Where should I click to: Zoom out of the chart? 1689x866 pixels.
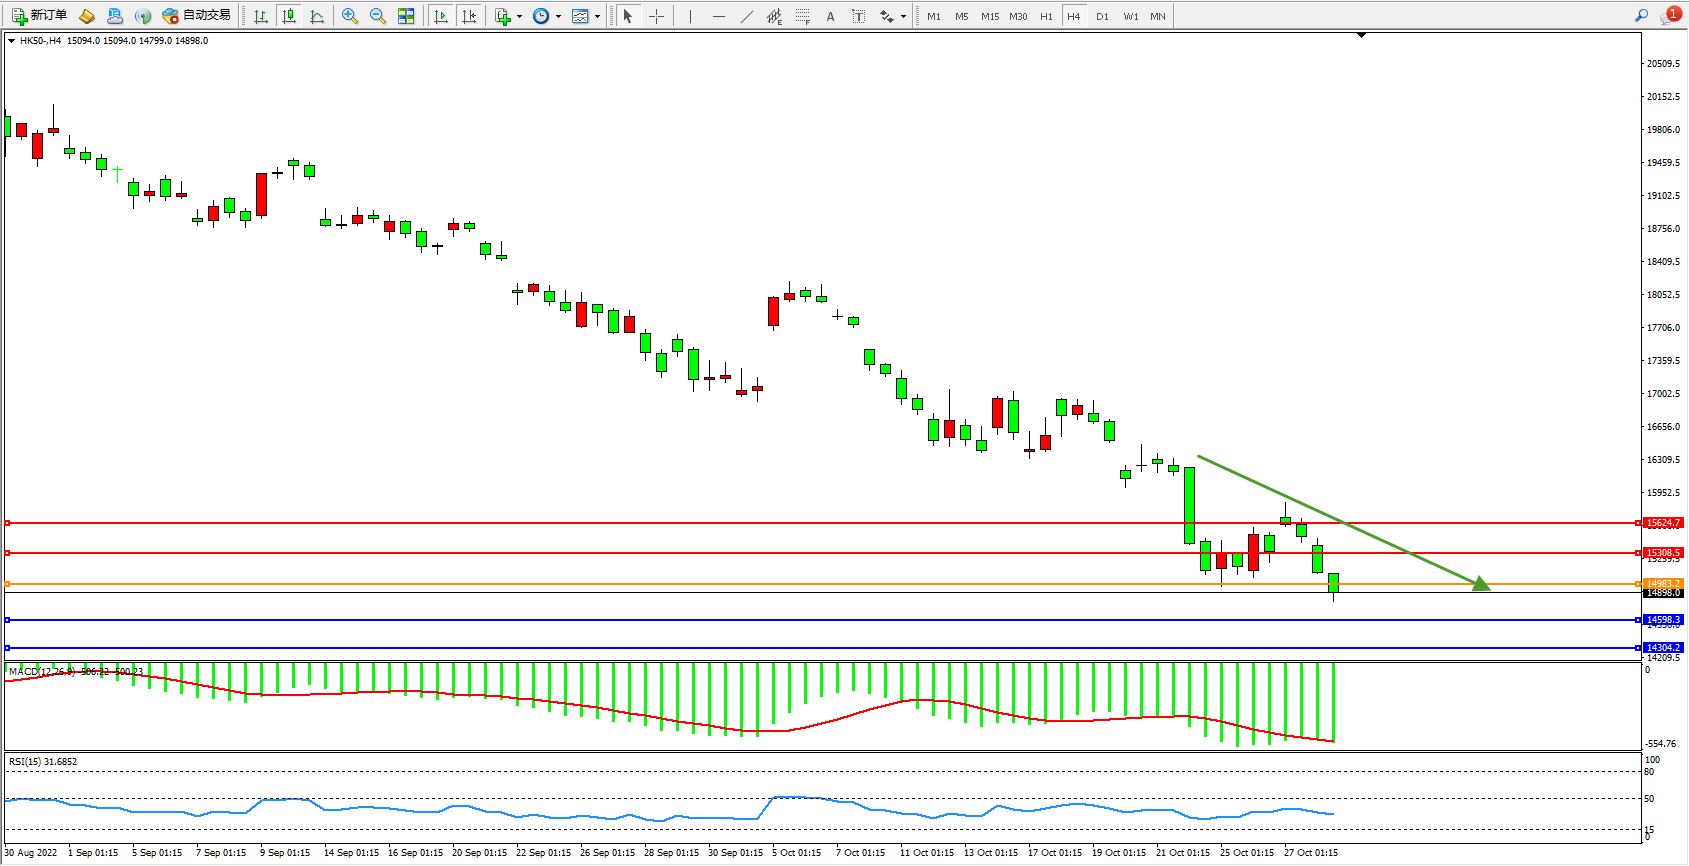(377, 16)
